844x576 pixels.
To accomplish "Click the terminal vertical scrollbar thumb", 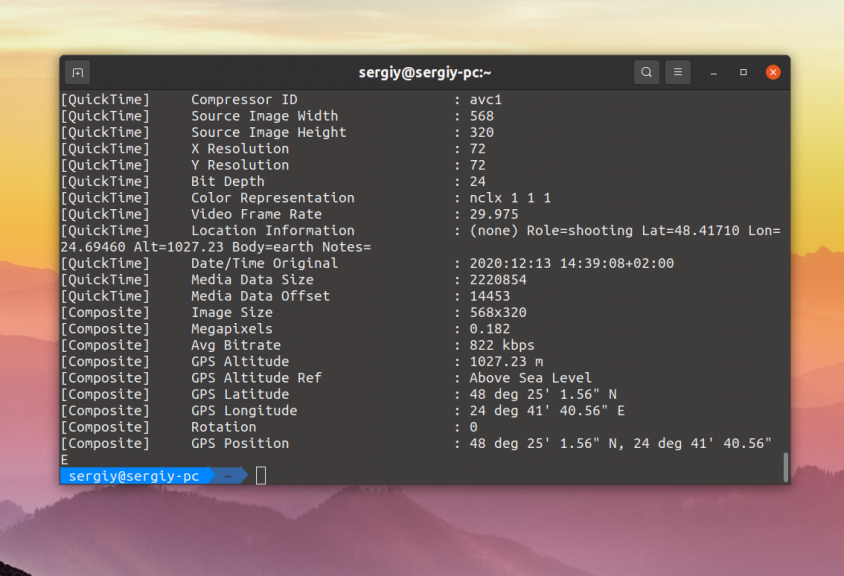I will click(x=785, y=466).
